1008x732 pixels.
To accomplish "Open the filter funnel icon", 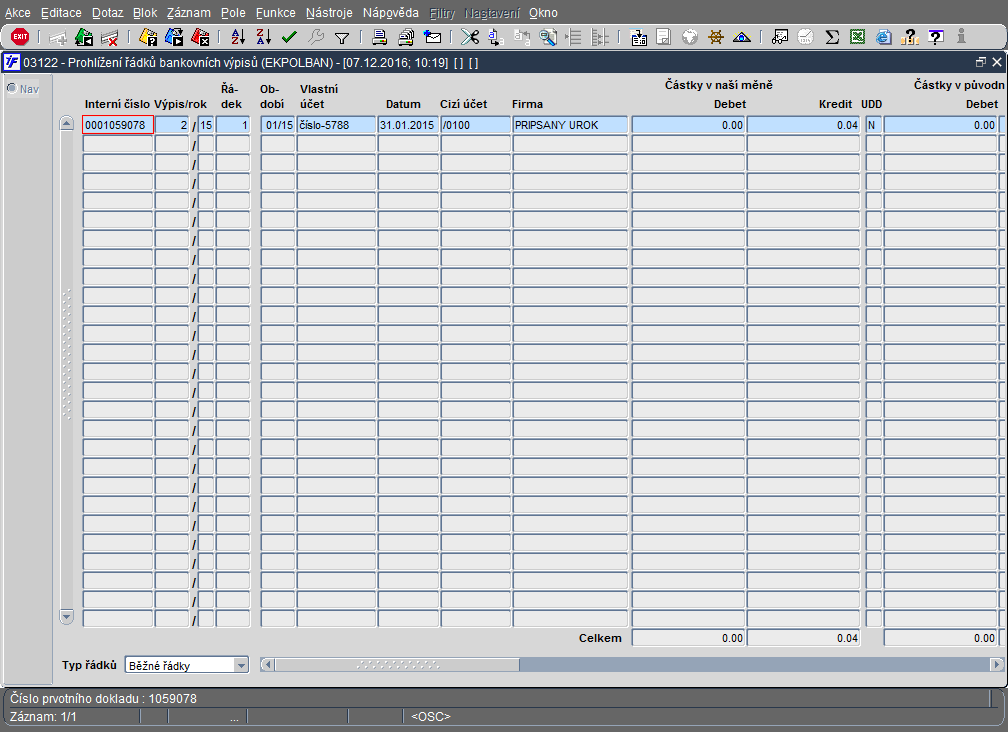I will click(342, 38).
